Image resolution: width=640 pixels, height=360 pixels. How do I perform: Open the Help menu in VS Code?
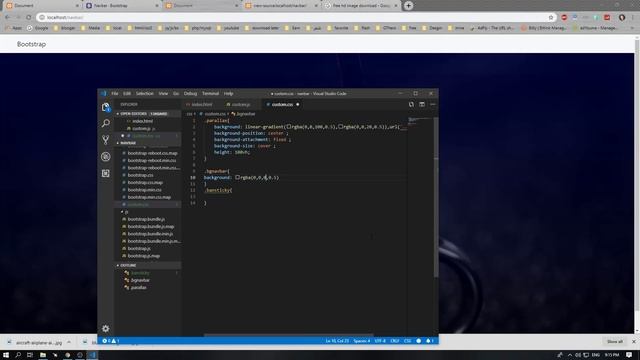229,93
